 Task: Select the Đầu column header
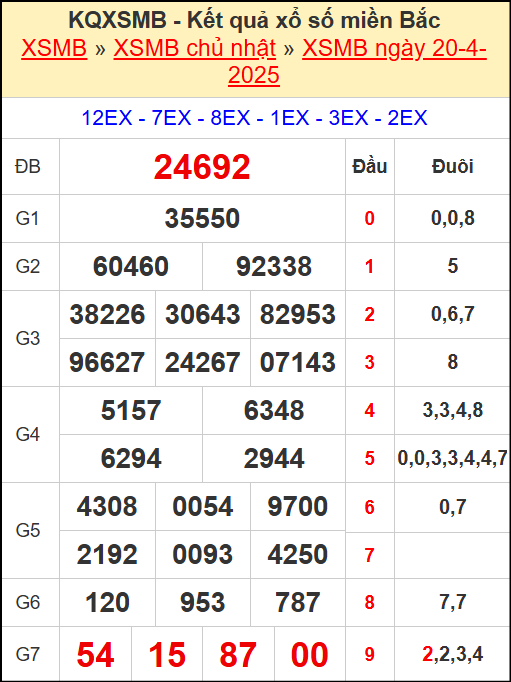tap(370, 167)
